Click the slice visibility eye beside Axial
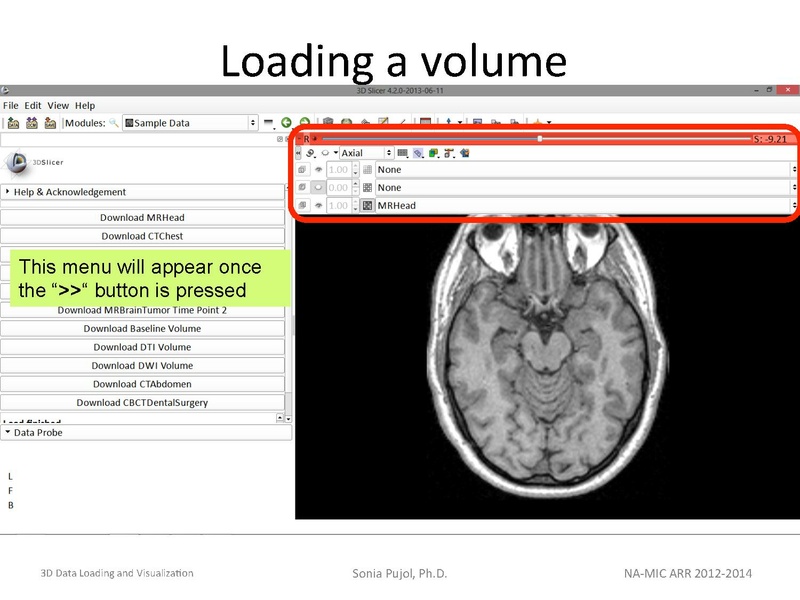 pos(325,153)
